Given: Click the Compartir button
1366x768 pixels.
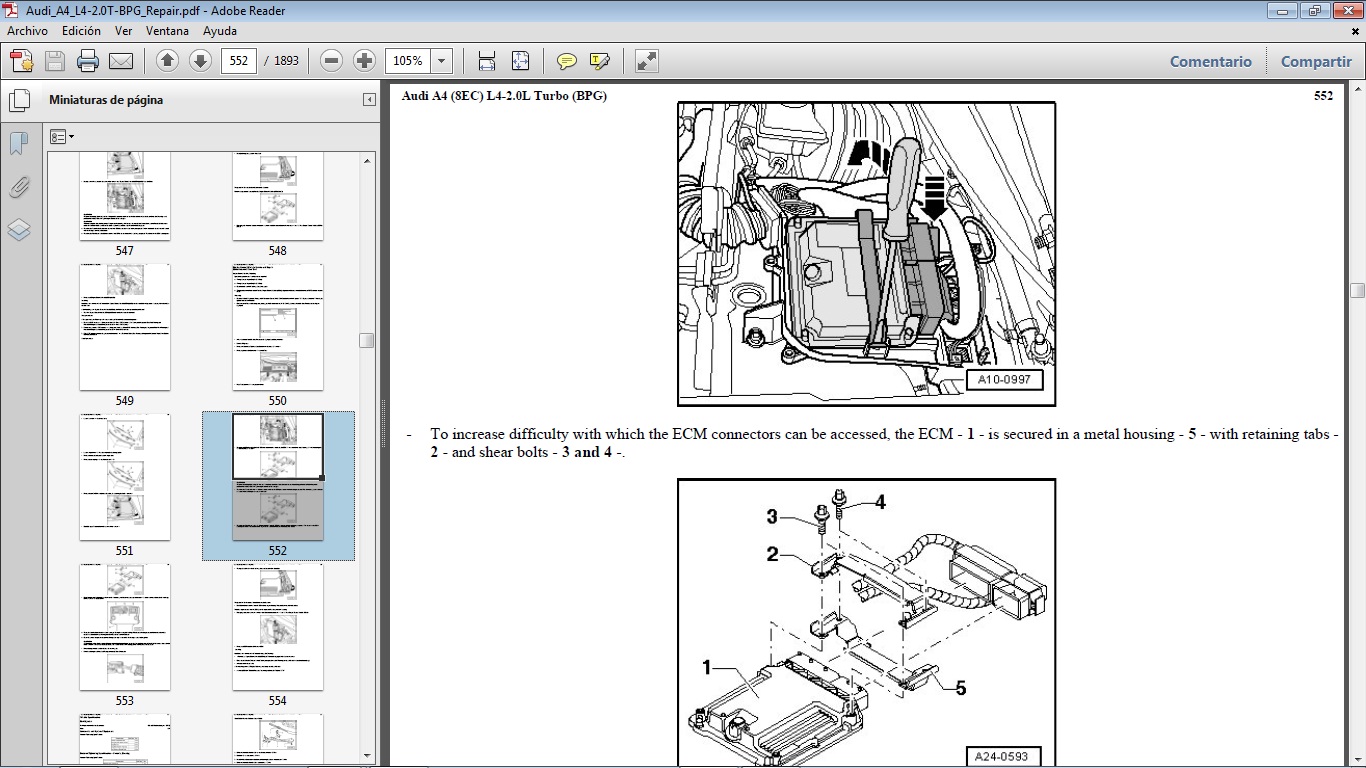Looking at the screenshot, I should pos(1315,61).
